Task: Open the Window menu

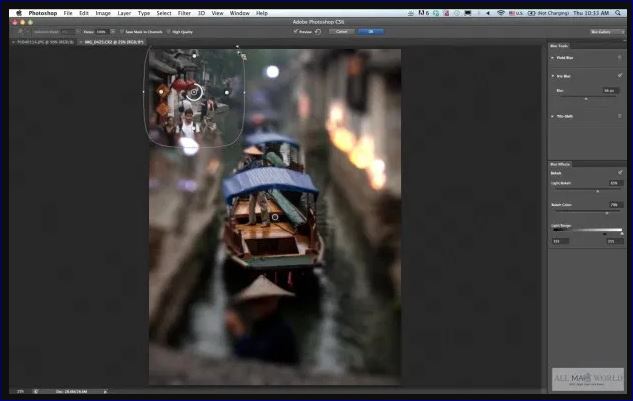Action: pos(239,13)
